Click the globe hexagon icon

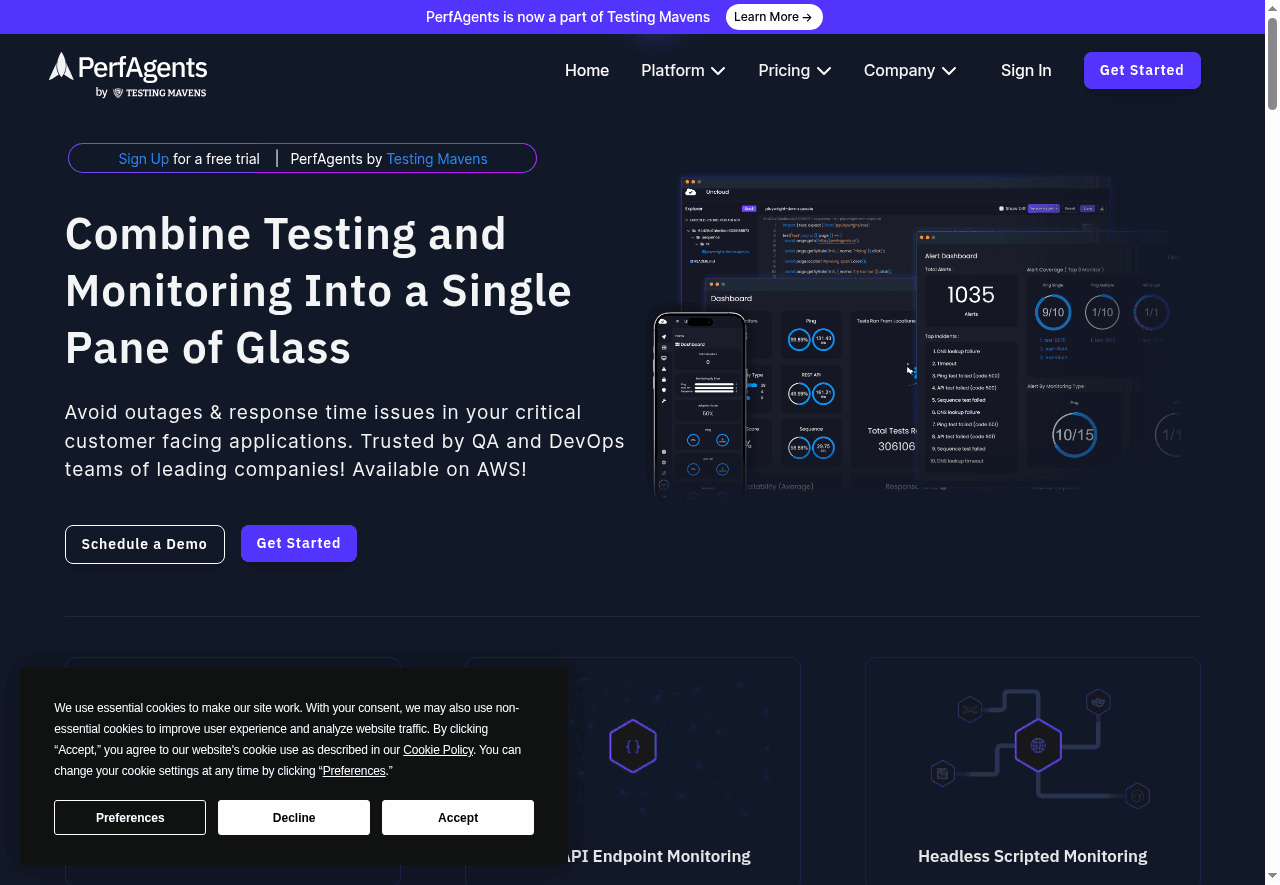[1038, 745]
